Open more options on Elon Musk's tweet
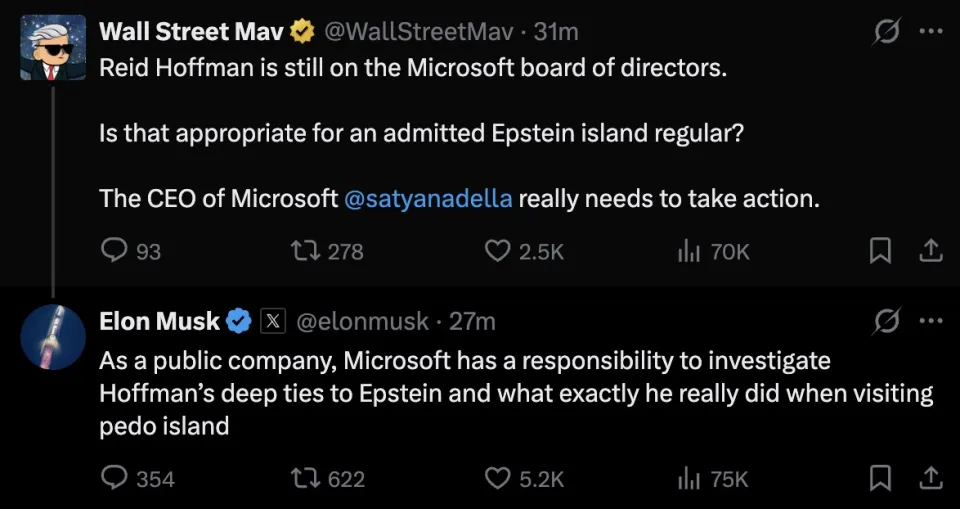 [930, 321]
